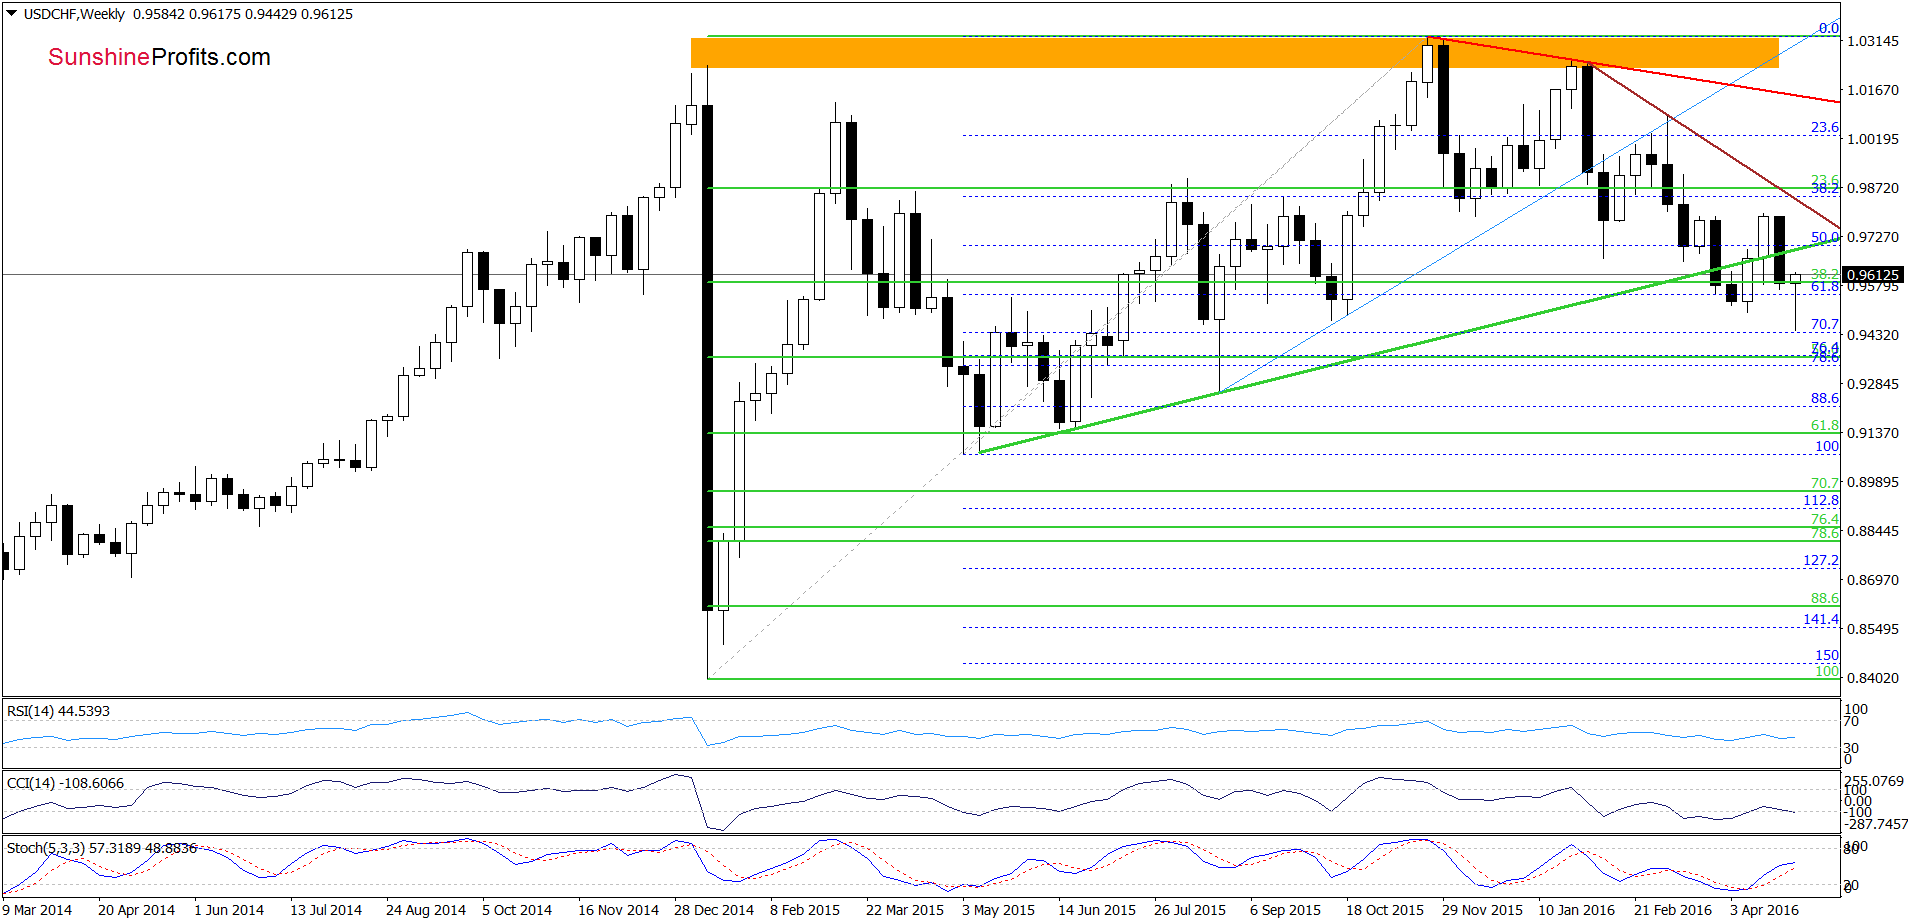Viewport: 1908px width, 924px height.
Task: Click the 24 Aug 2014 date label
Action: (426, 910)
